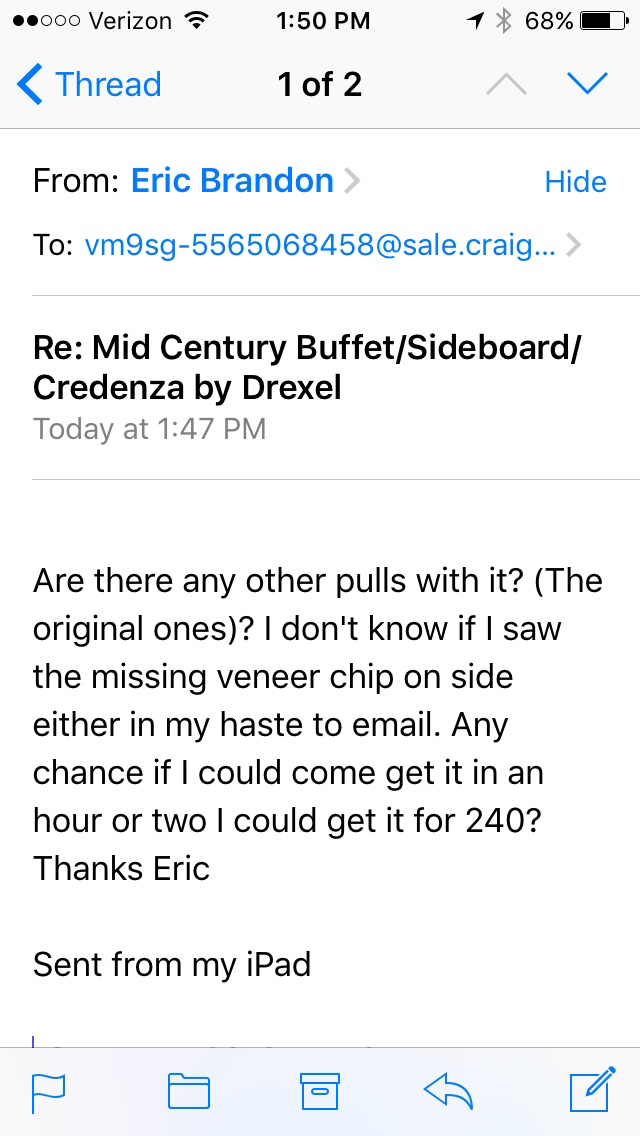Hide the sender details

(575, 182)
